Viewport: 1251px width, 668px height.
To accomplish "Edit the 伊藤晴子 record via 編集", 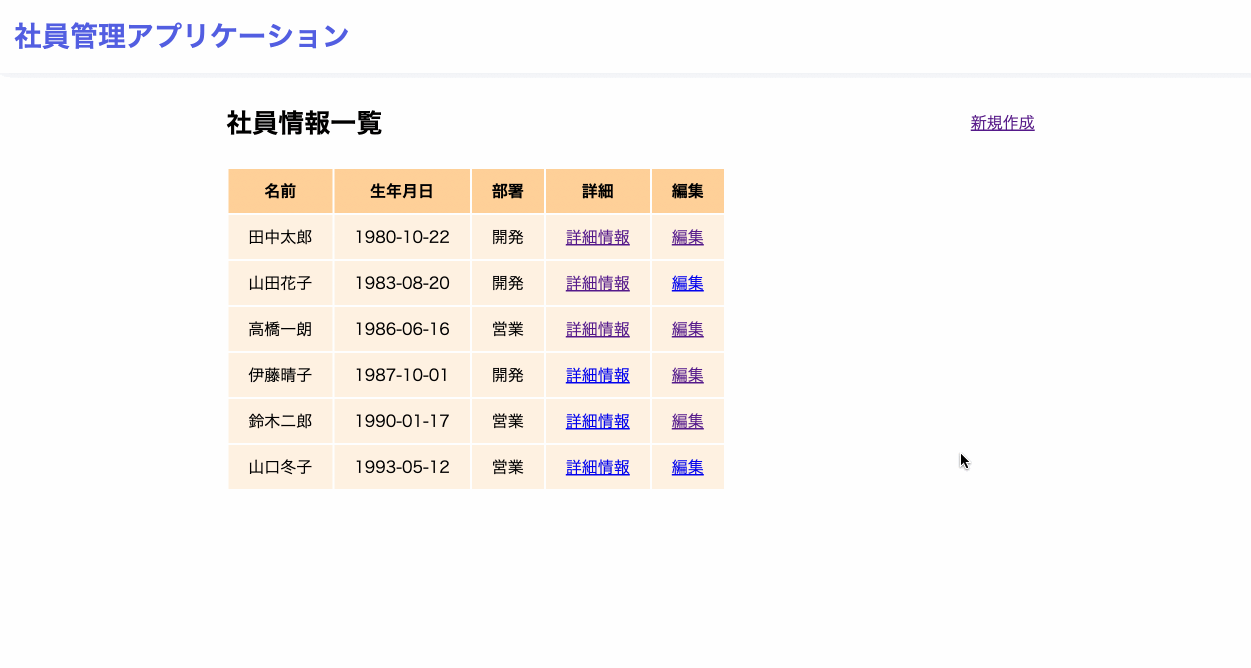I will (x=687, y=375).
